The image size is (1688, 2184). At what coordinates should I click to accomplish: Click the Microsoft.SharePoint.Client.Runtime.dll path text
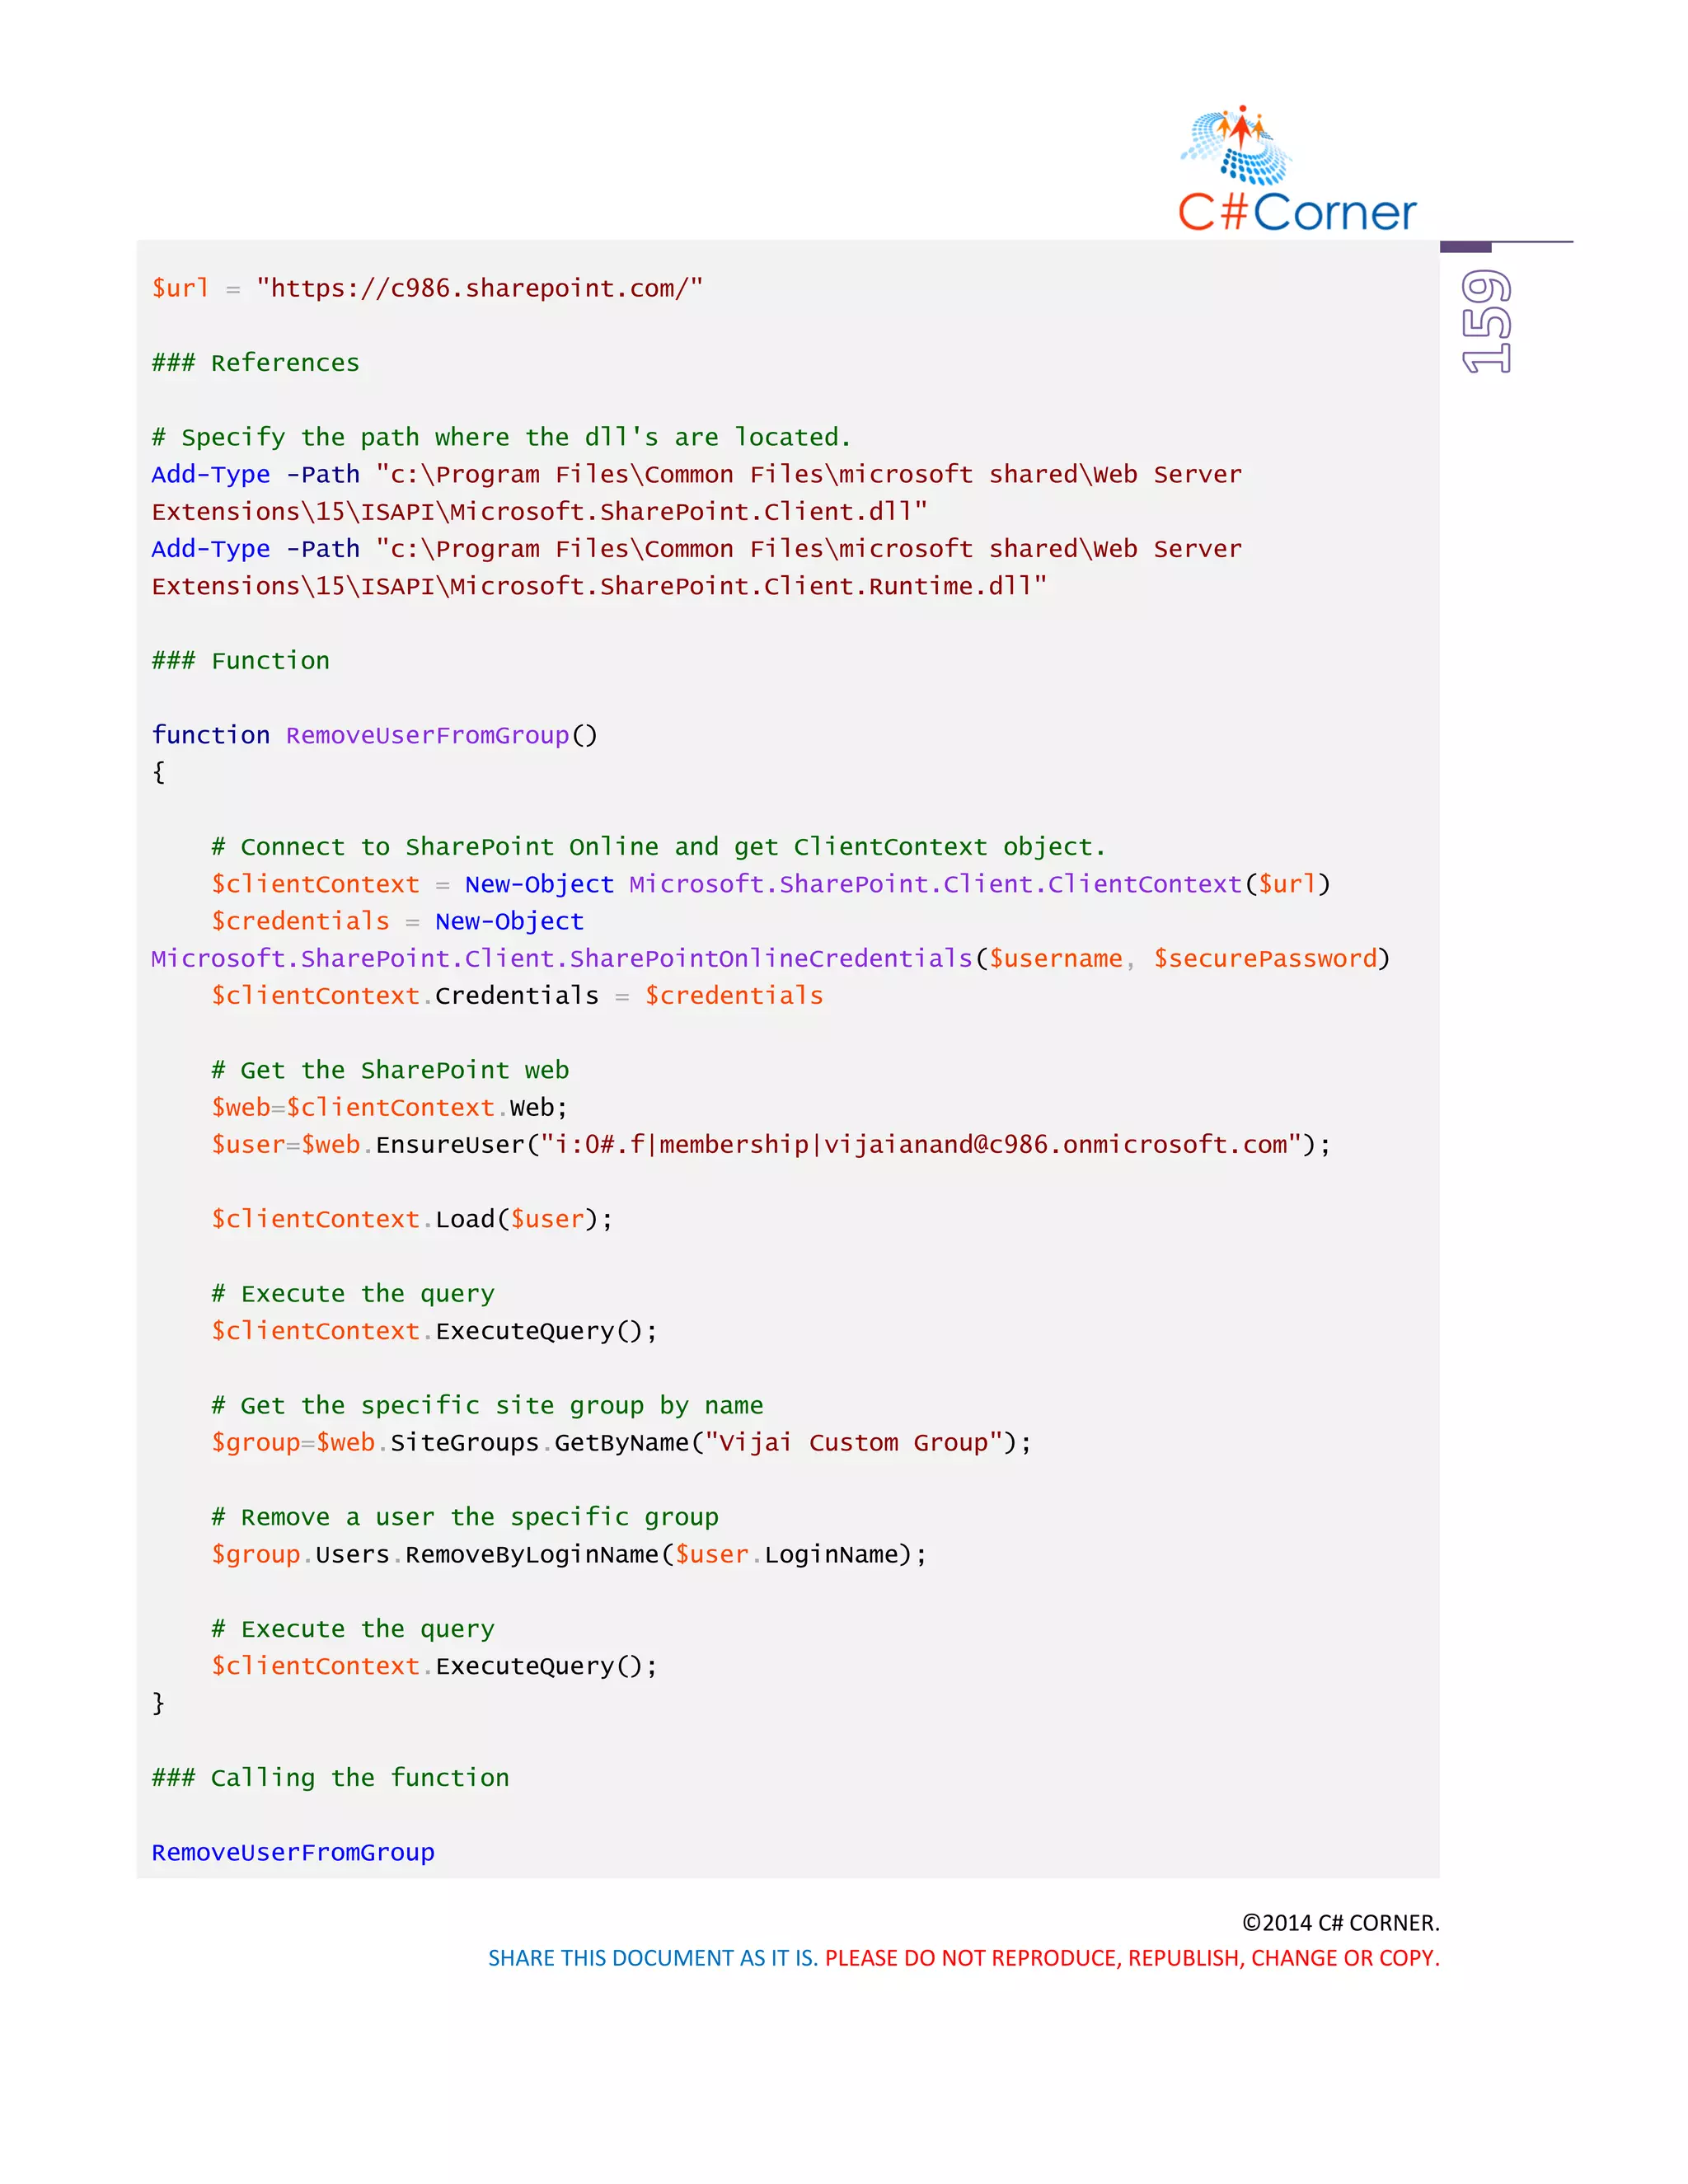pyautogui.click(x=599, y=586)
